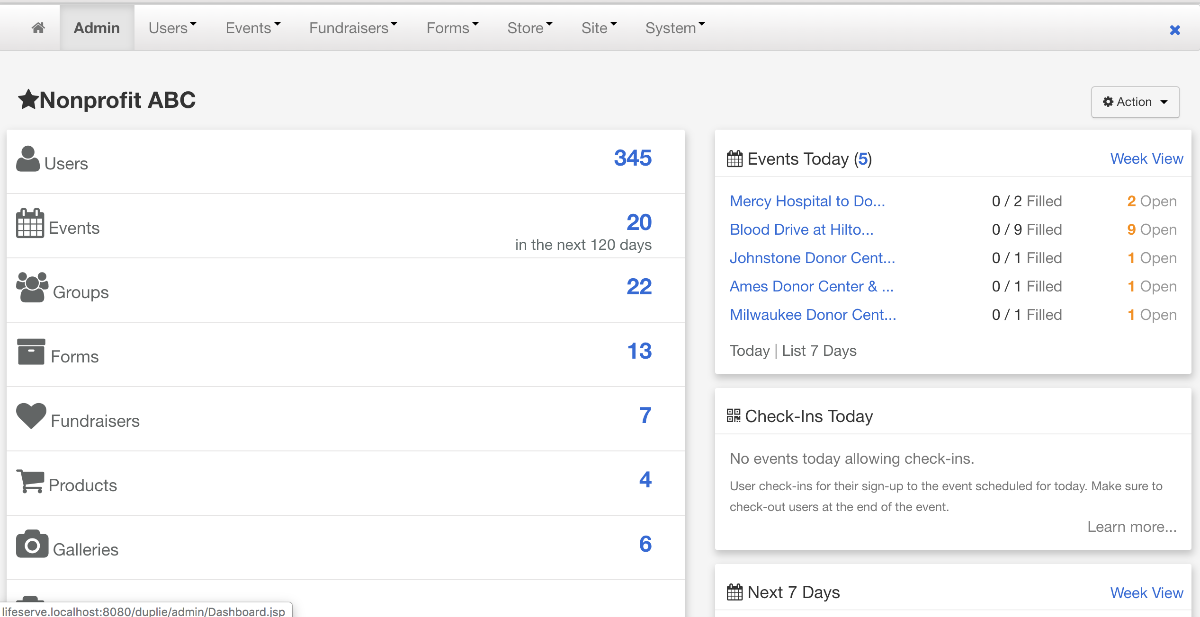Open the Ames Donor Center & ... event
Image resolution: width=1200 pixels, height=617 pixels.
812,286
